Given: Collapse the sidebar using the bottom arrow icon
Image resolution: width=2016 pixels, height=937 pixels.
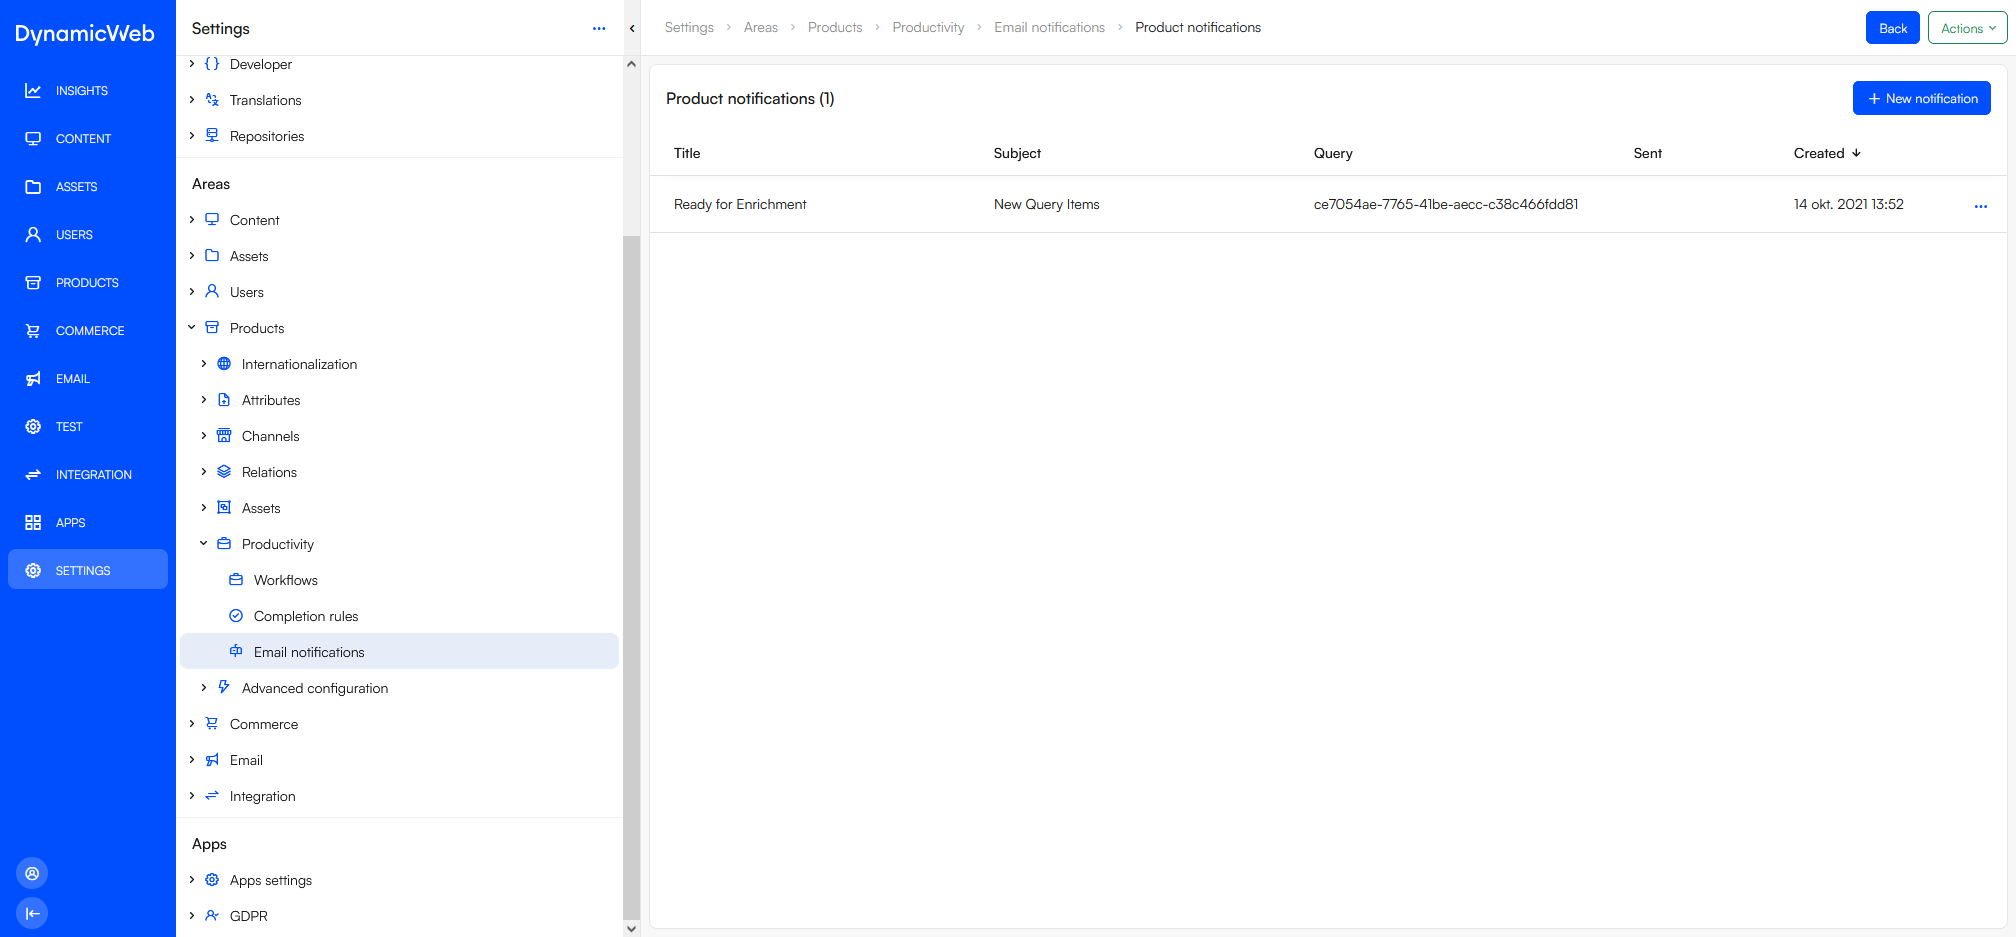Looking at the screenshot, I should pos(31,913).
